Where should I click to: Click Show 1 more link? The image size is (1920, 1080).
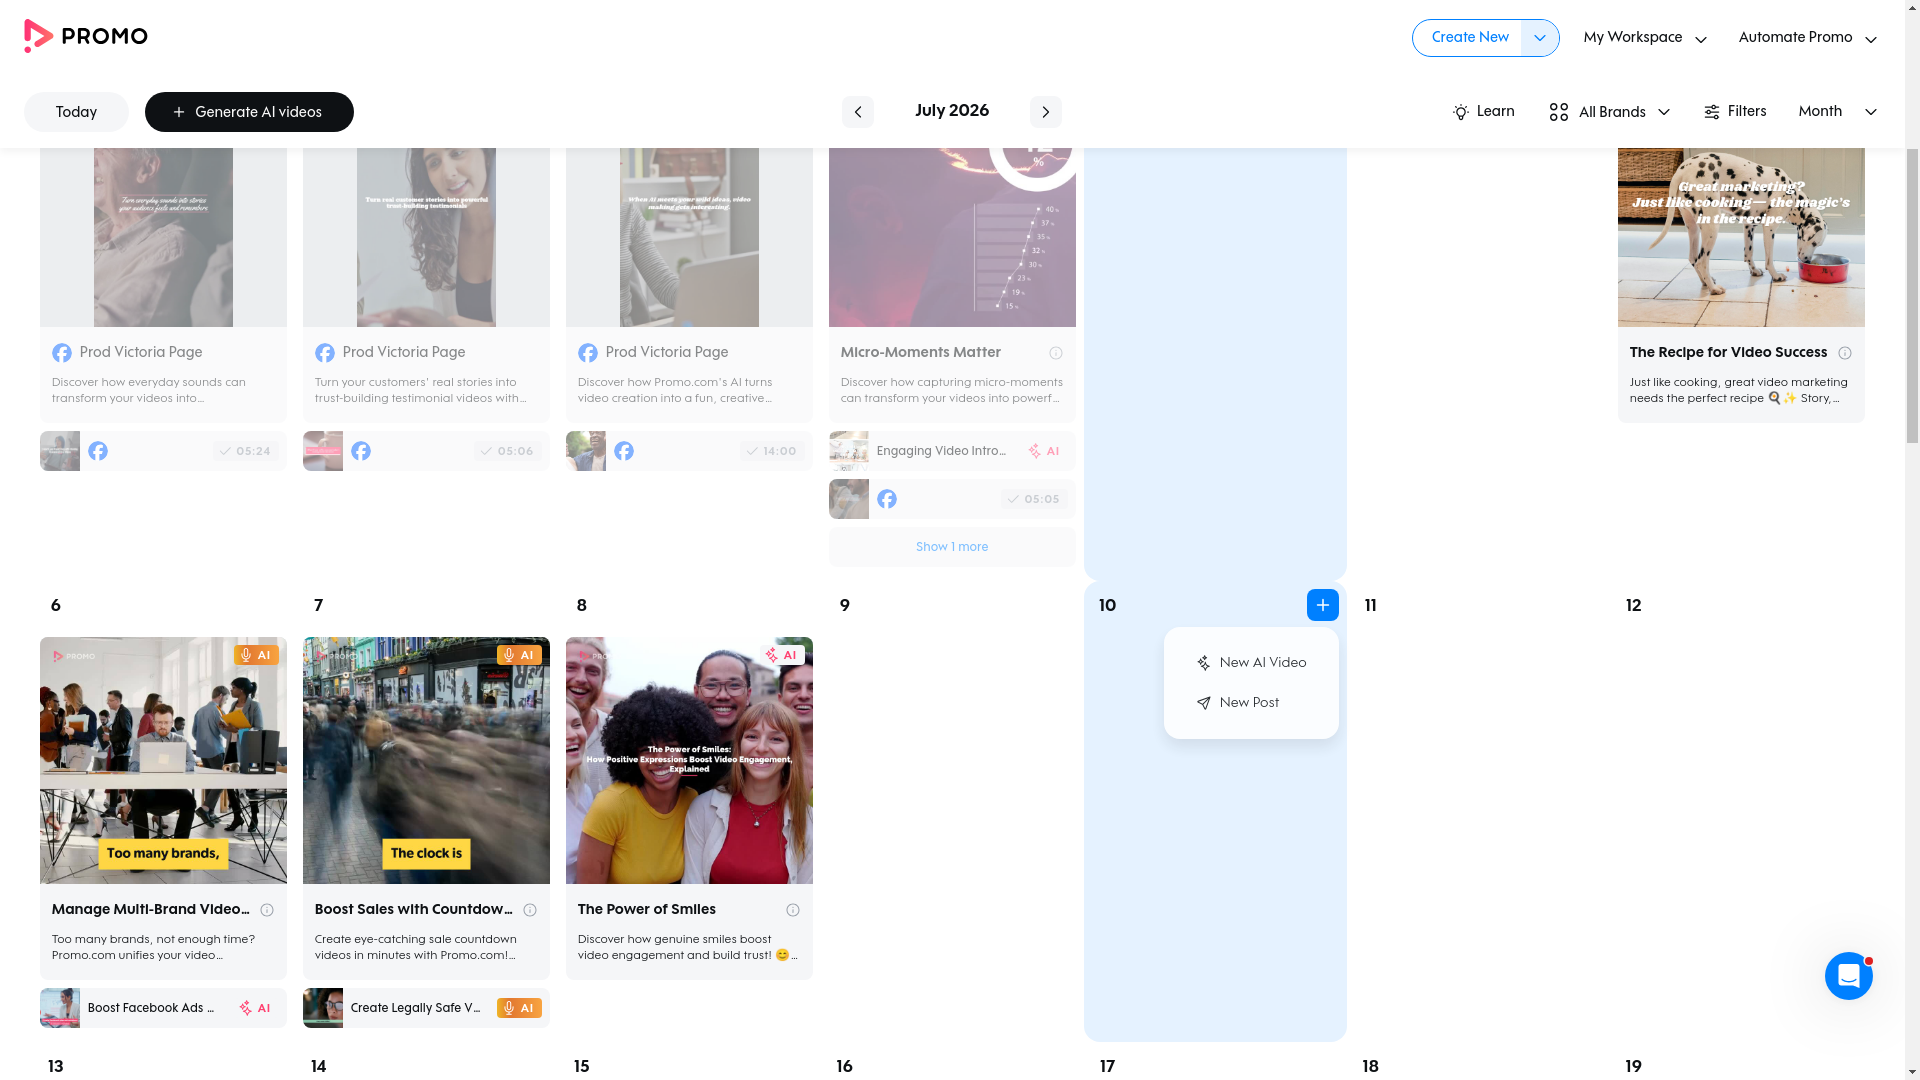coord(951,547)
